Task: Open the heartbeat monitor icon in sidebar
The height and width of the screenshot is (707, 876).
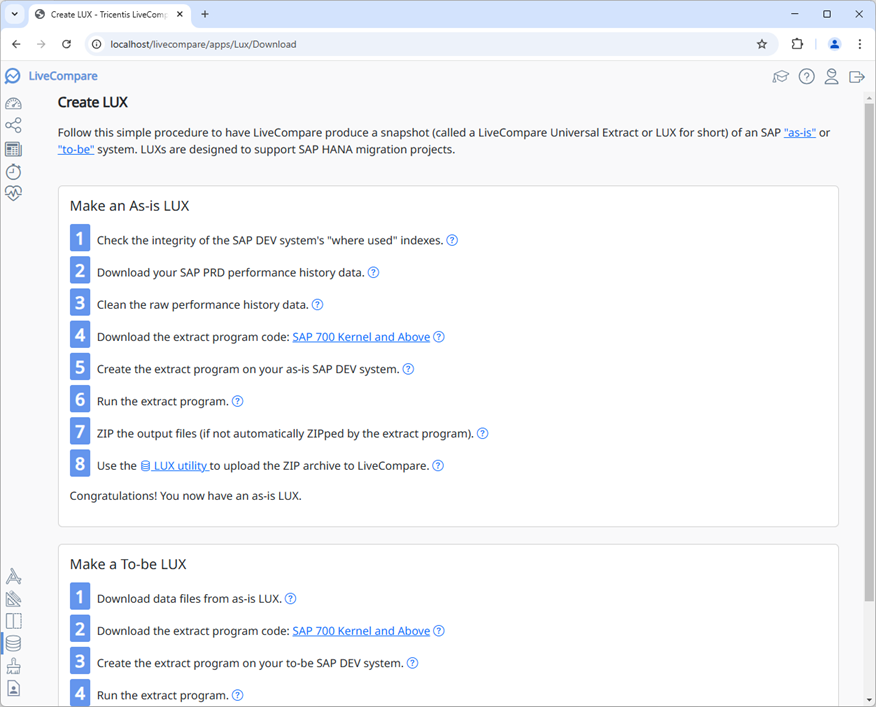Action: pos(13,193)
